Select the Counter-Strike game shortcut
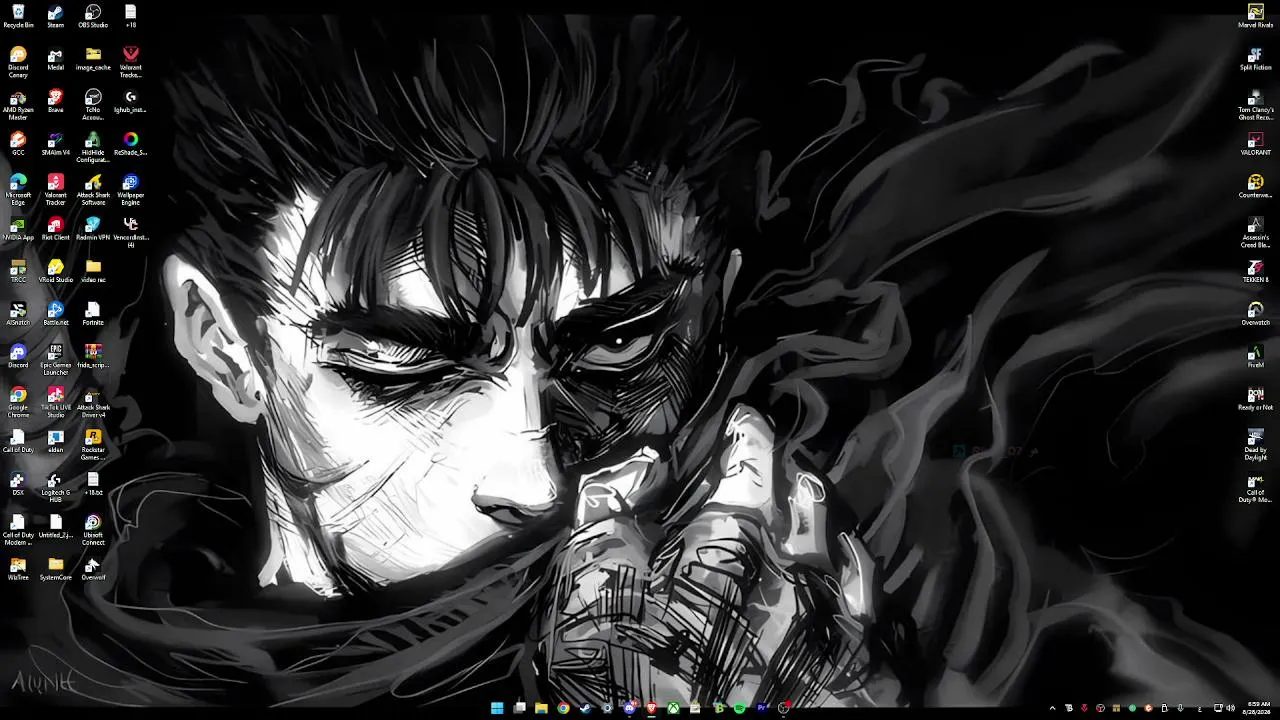Image resolution: width=1280 pixels, height=720 pixels. coord(1256,187)
